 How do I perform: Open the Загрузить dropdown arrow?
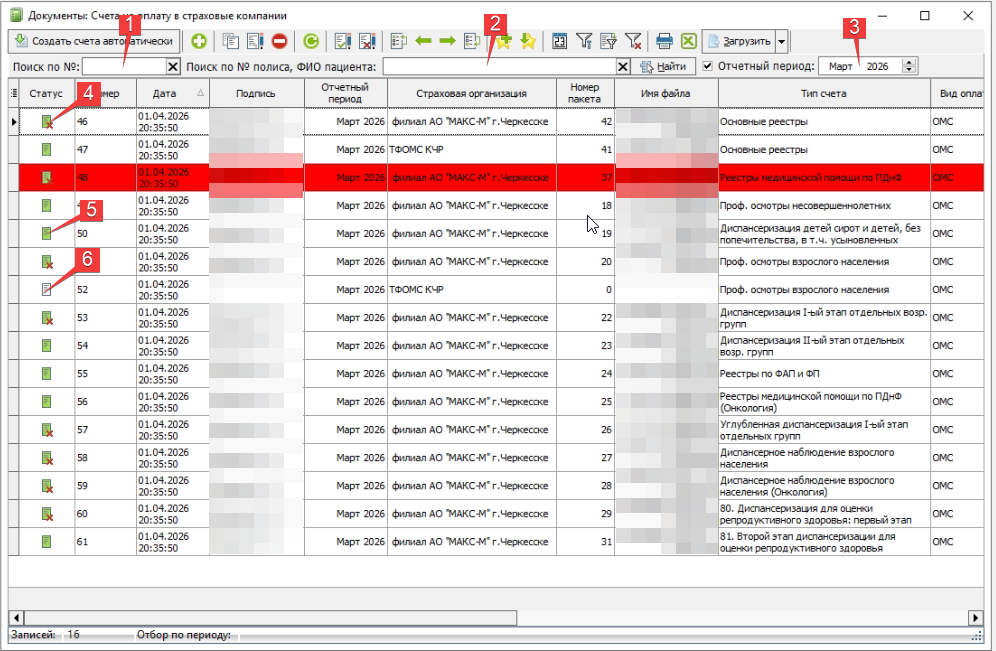pyautogui.click(x=782, y=41)
